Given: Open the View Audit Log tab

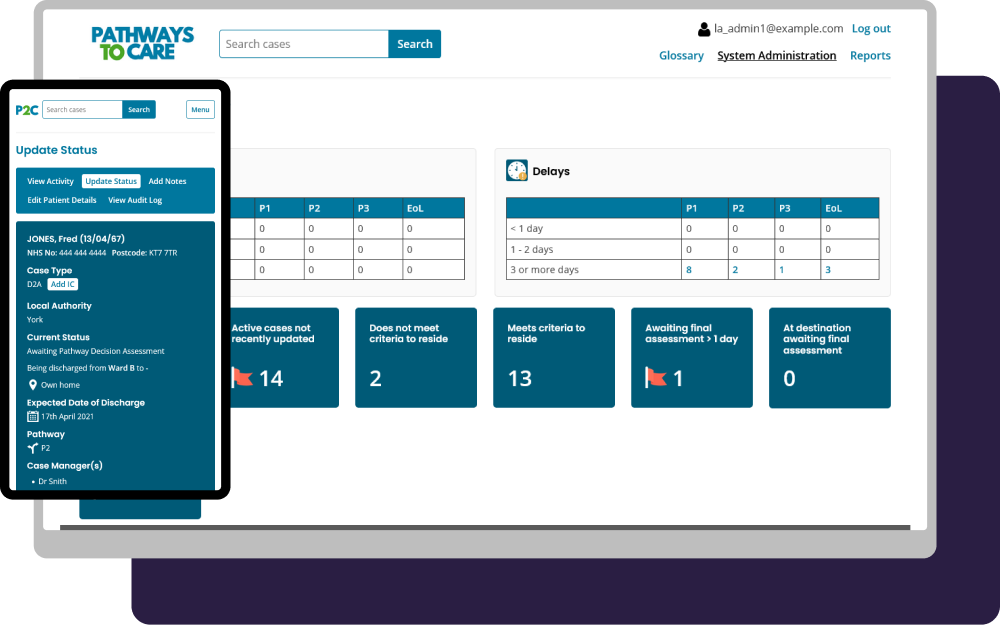Looking at the screenshot, I should [x=135, y=200].
